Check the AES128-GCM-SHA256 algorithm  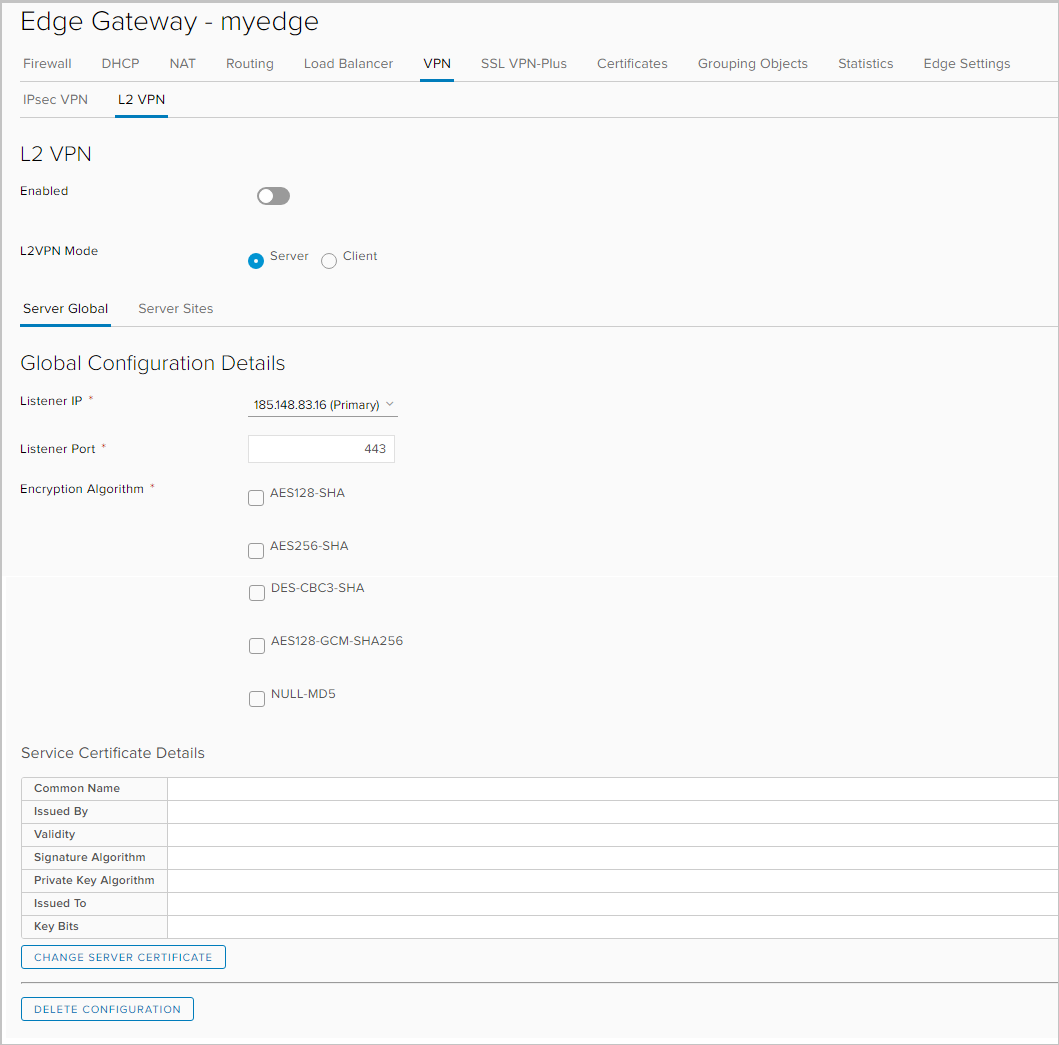[x=257, y=645]
